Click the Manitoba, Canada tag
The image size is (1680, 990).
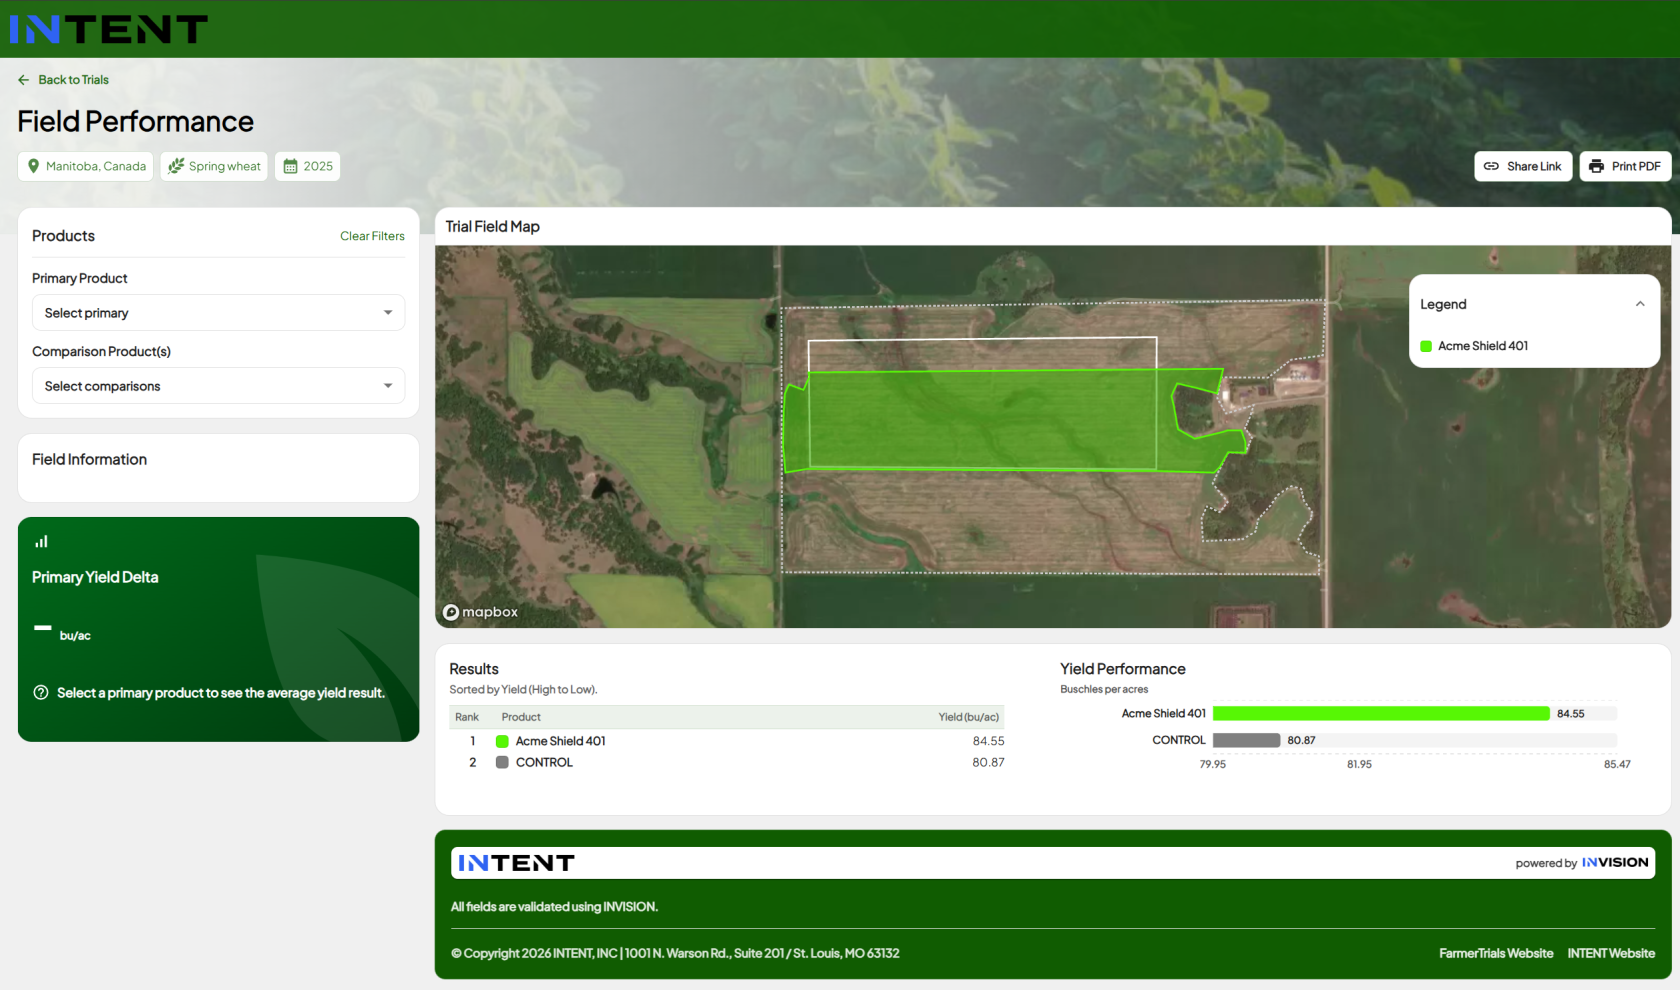click(x=86, y=166)
